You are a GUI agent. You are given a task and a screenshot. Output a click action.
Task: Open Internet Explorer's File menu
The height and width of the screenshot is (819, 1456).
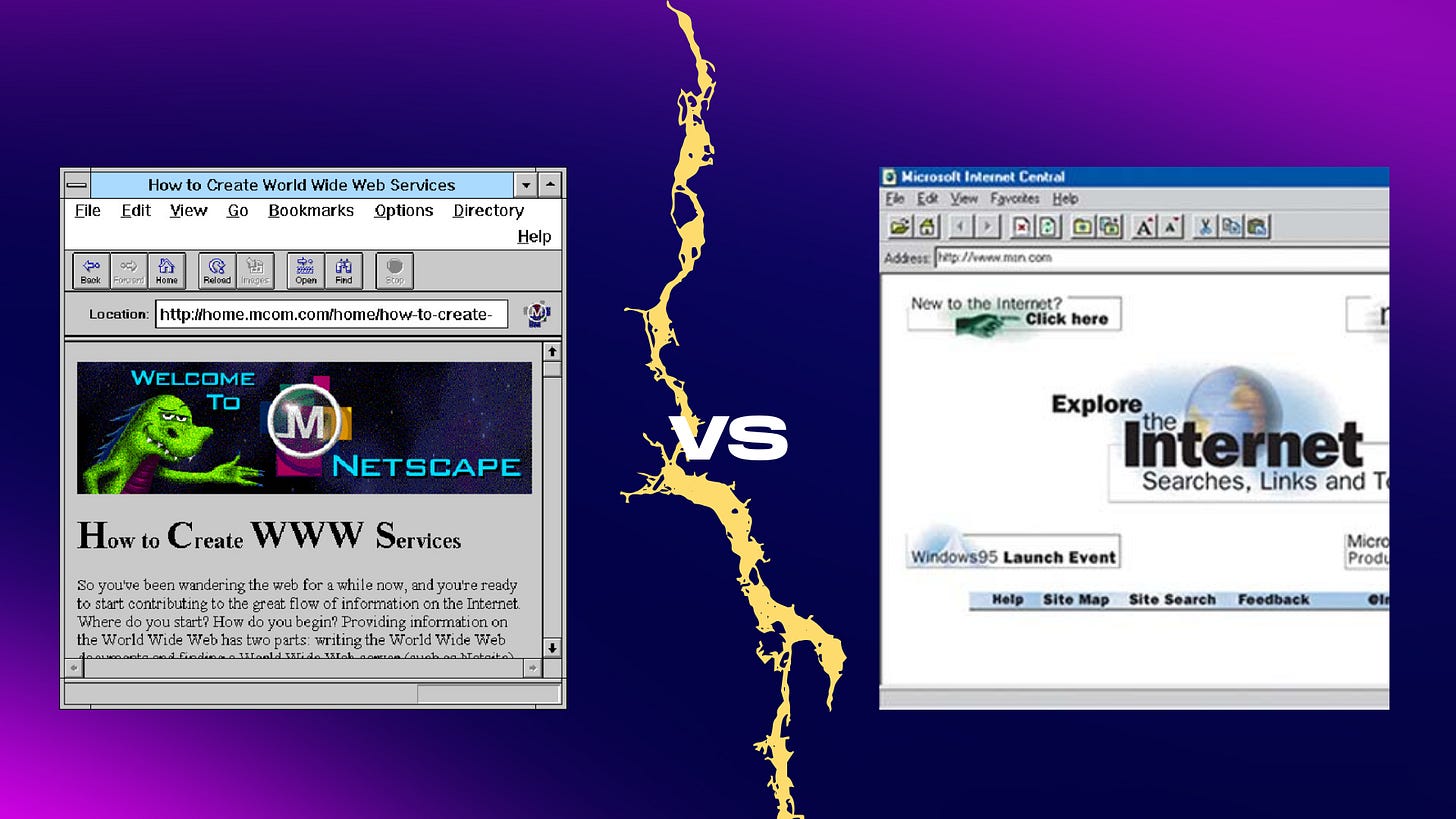894,199
